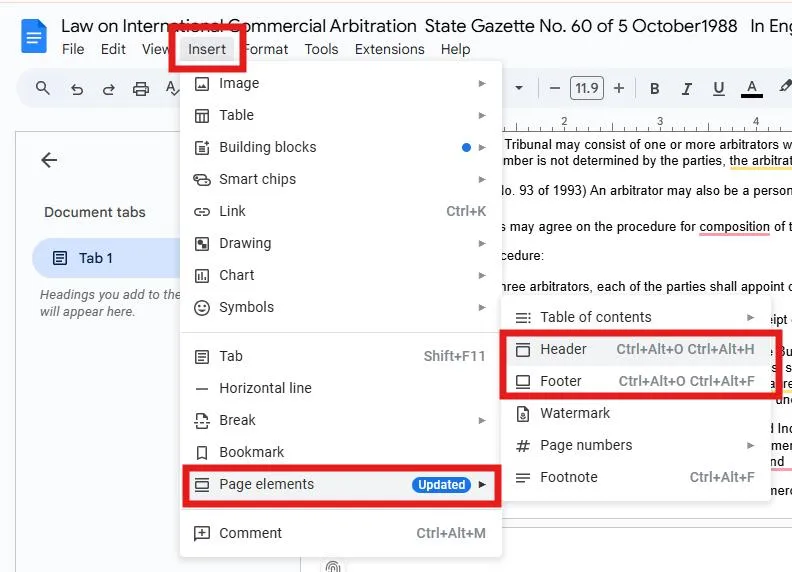792x572 pixels.
Task: Print the document via printer icon
Action: point(141,89)
